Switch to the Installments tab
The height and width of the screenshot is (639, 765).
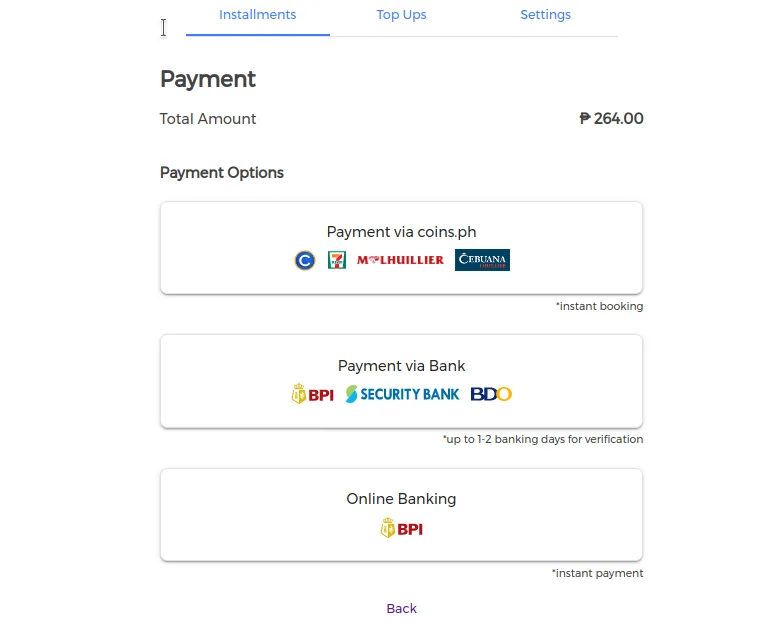[x=258, y=15]
